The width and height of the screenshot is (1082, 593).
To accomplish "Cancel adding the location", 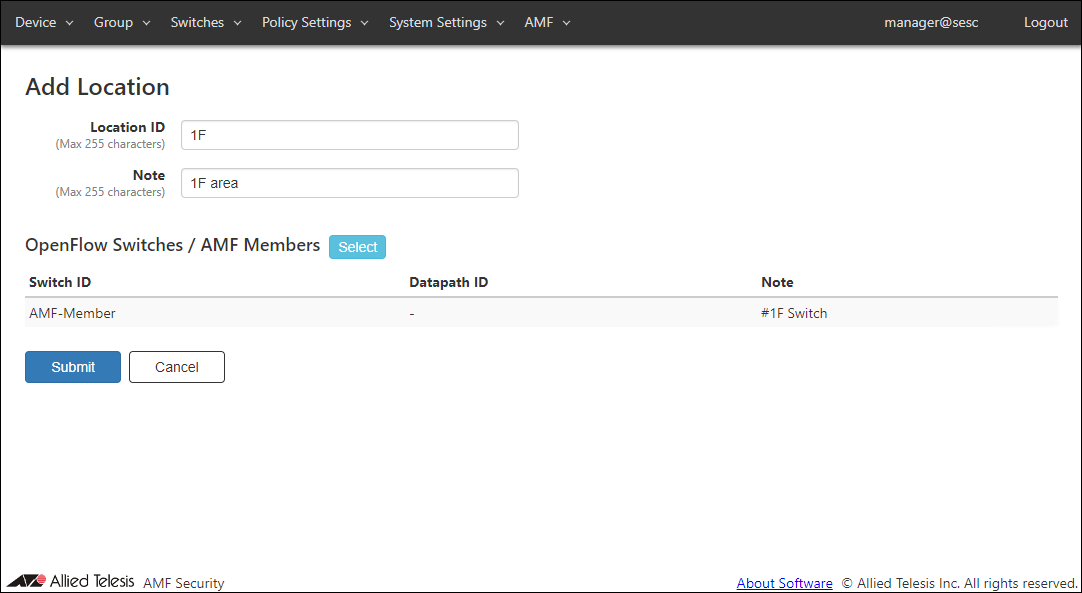I will point(177,367).
